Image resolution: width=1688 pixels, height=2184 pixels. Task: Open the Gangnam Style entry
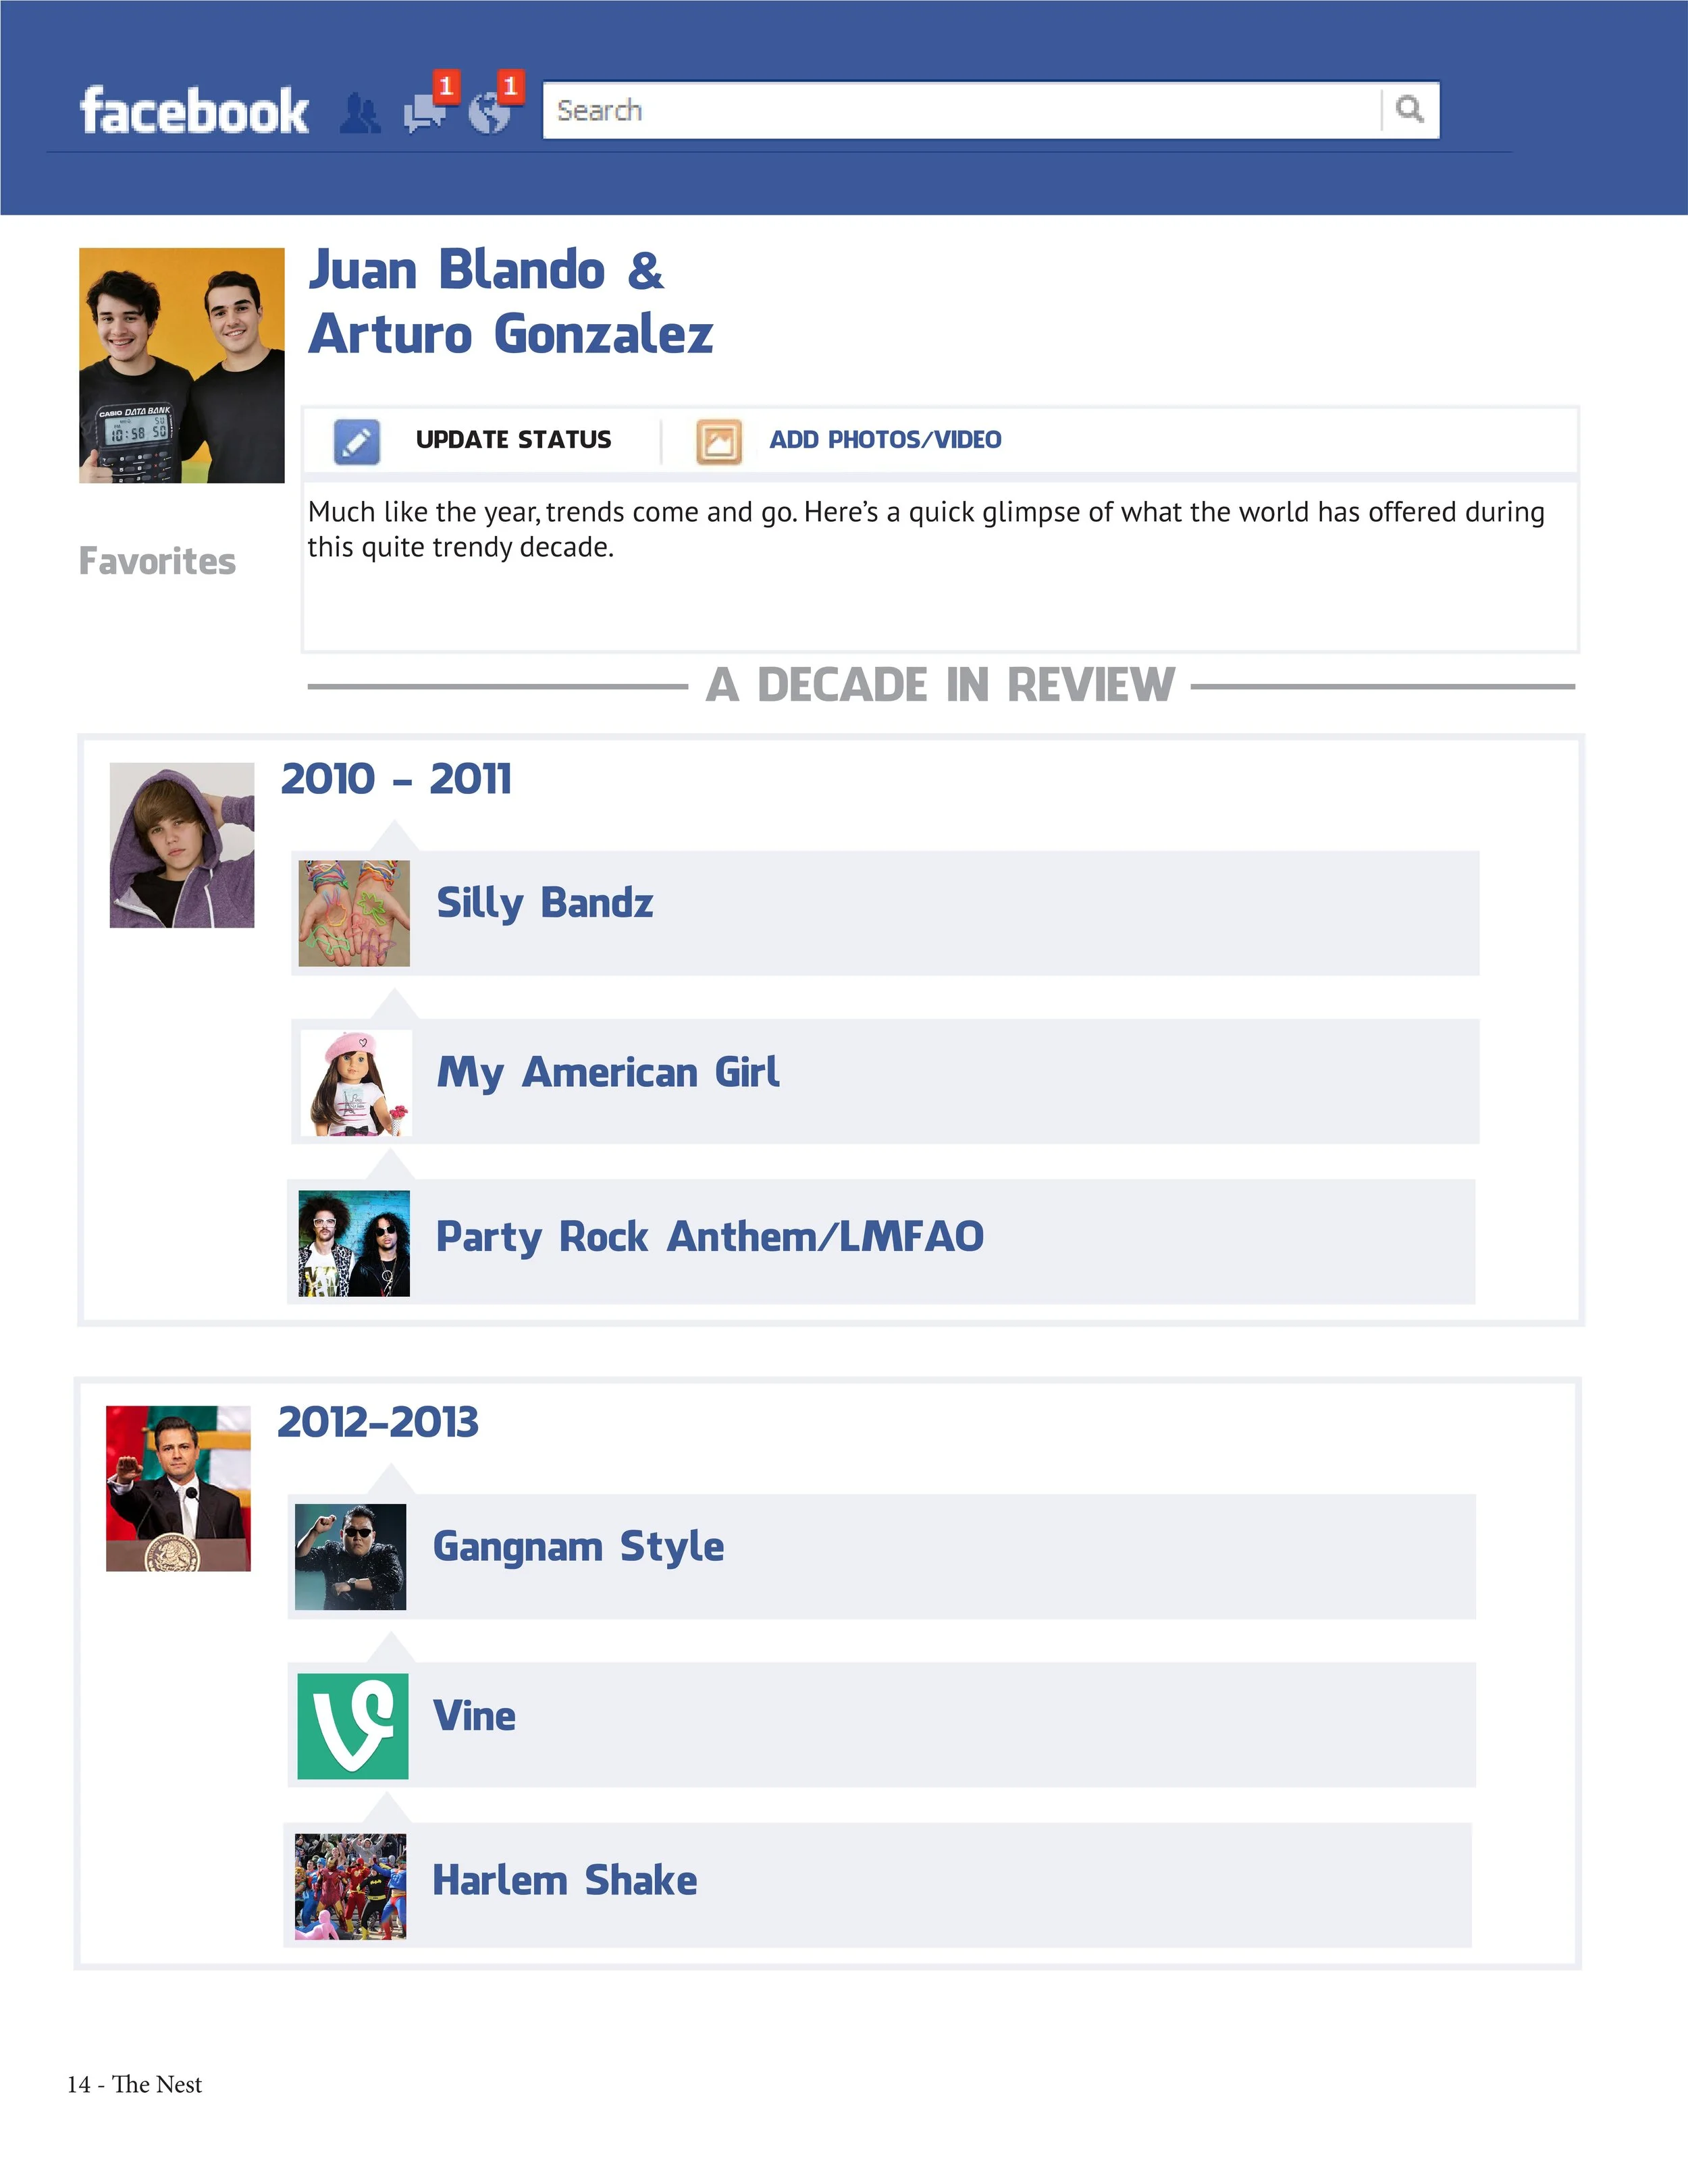click(x=578, y=1547)
